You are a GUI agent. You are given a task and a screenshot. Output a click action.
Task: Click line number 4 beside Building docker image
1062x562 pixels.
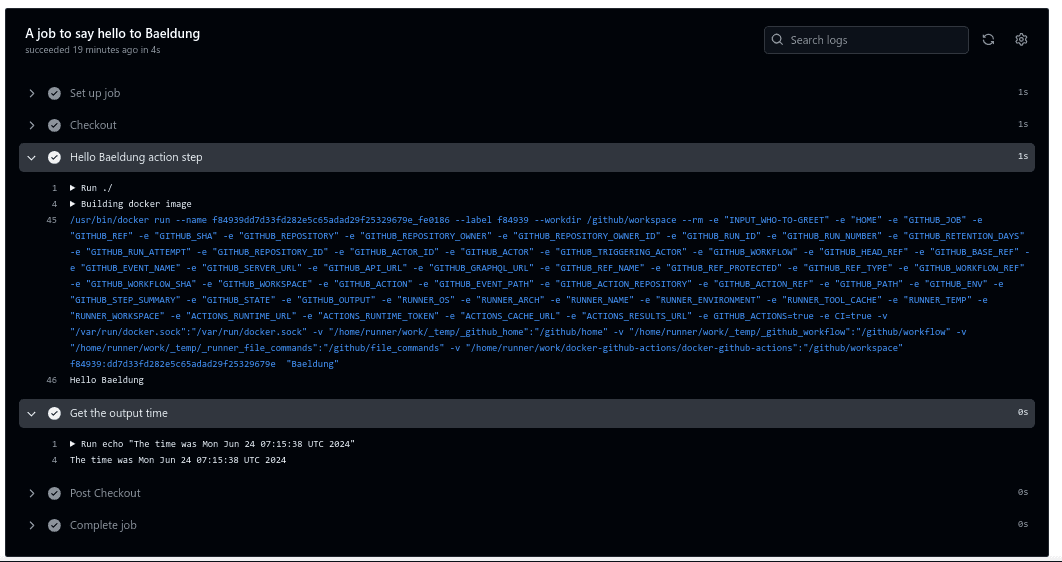[54, 204]
